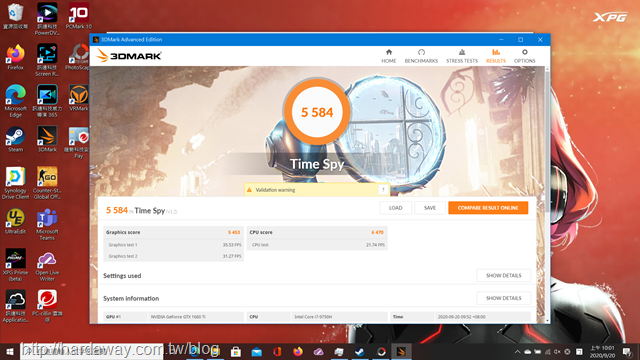This screenshot has width=640, height=360.
Task: Open CyberLink Application Manager shortcut
Action: (x=16, y=306)
